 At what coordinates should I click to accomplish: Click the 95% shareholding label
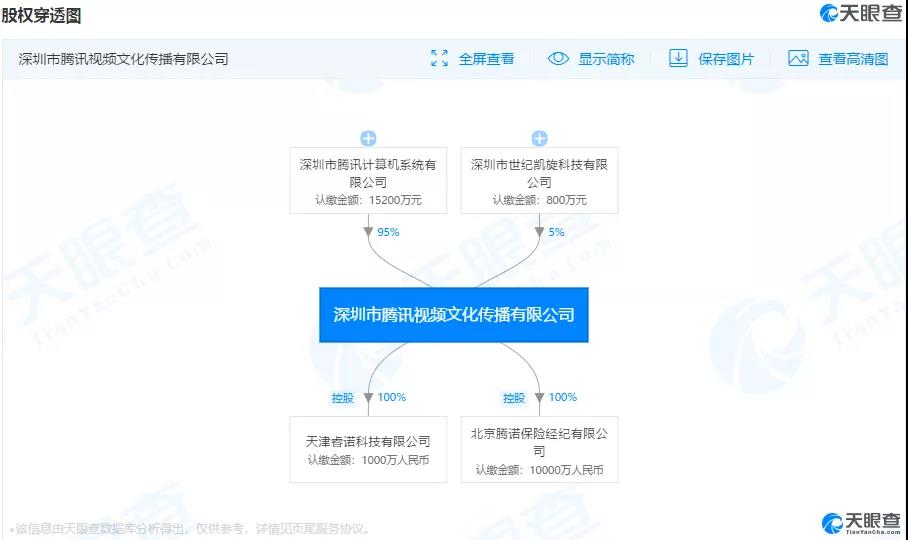pos(389,232)
